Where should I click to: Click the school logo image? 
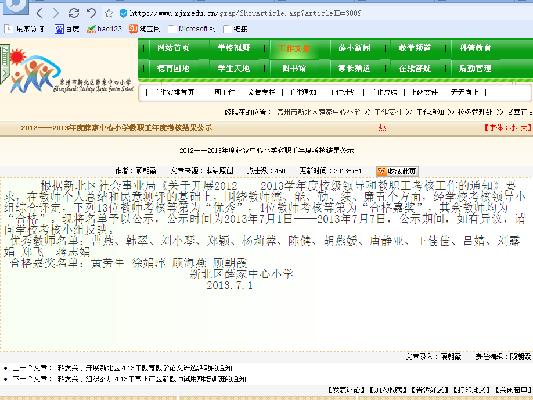pos(67,70)
